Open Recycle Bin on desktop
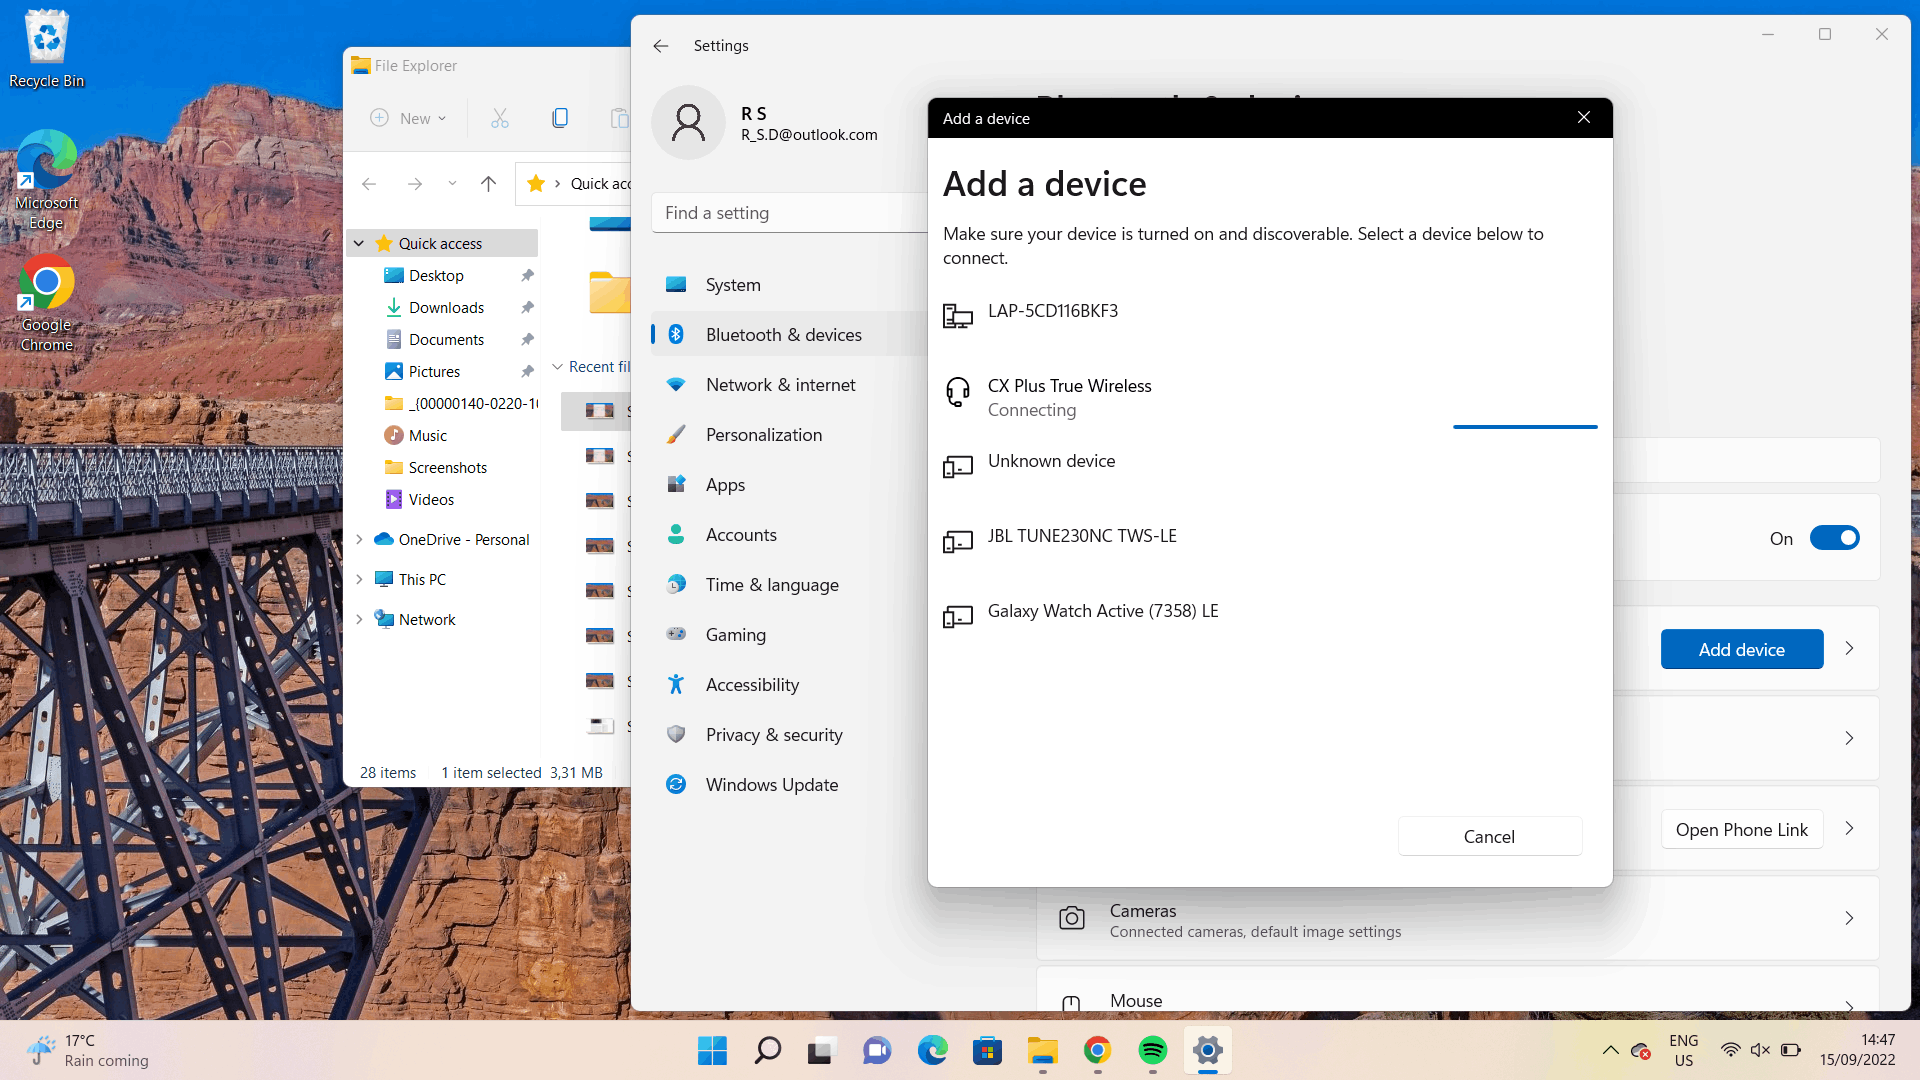Screen dimensions: 1920x1080 coord(46,48)
